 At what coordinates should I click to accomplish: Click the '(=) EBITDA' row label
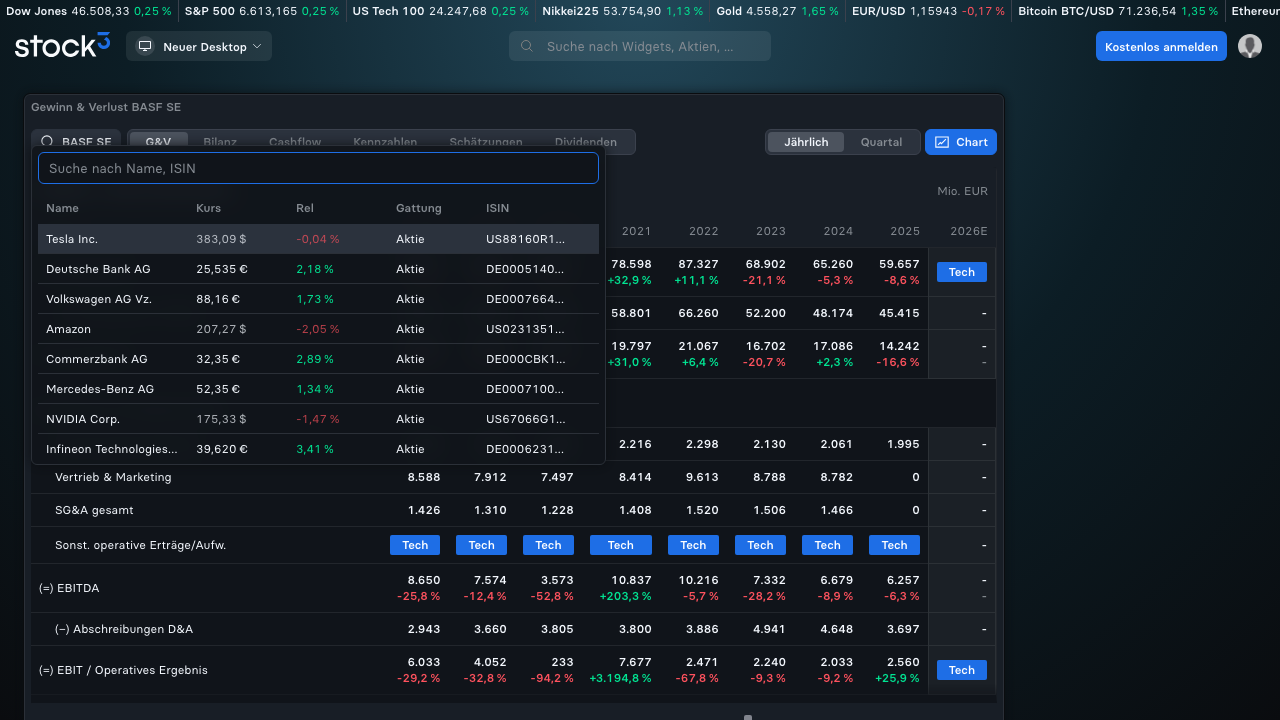[x=70, y=588]
